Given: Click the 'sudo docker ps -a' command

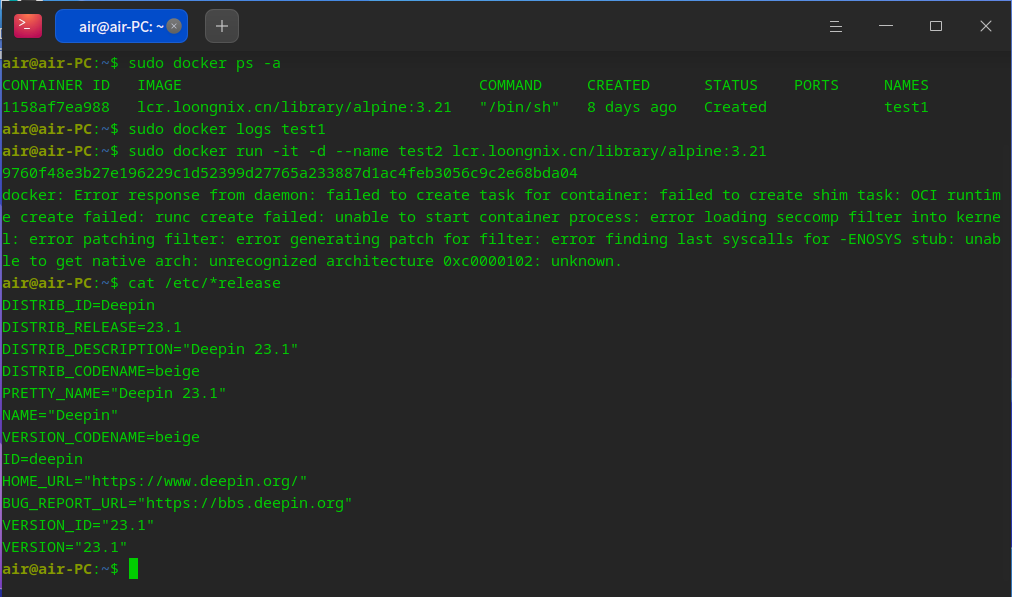Looking at the screenshot, I should coord(205,63).
